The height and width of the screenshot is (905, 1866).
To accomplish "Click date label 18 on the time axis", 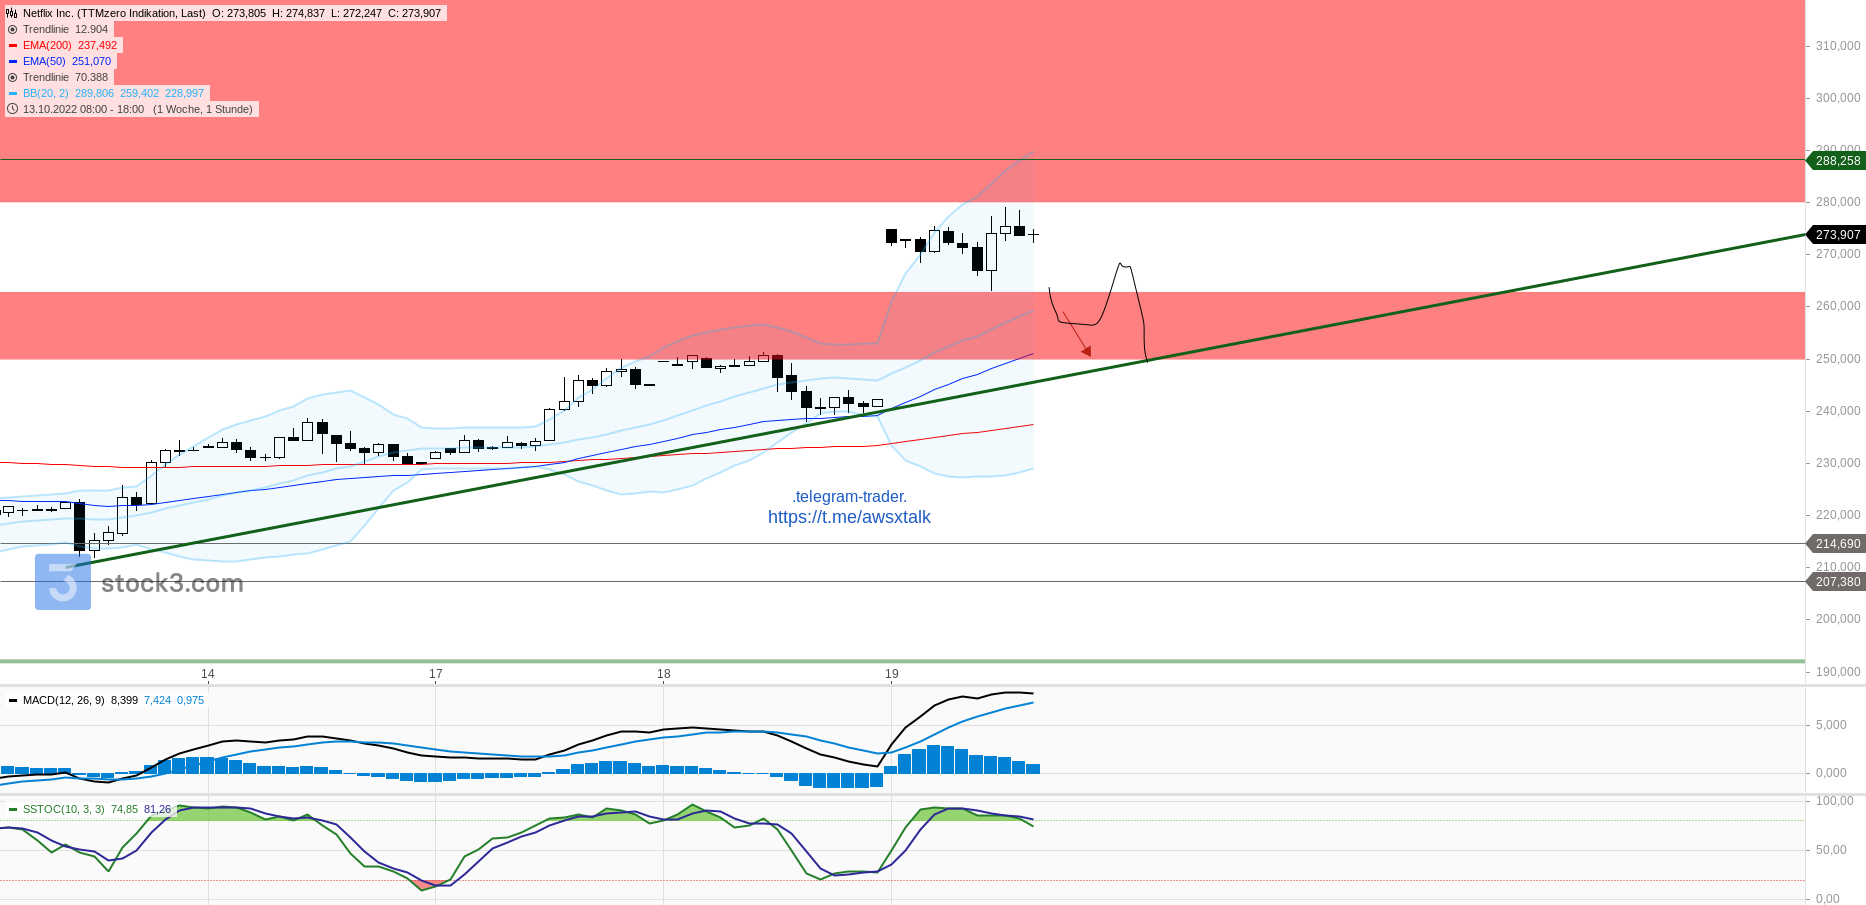I will pyautogui.click(x=664, y=674).
